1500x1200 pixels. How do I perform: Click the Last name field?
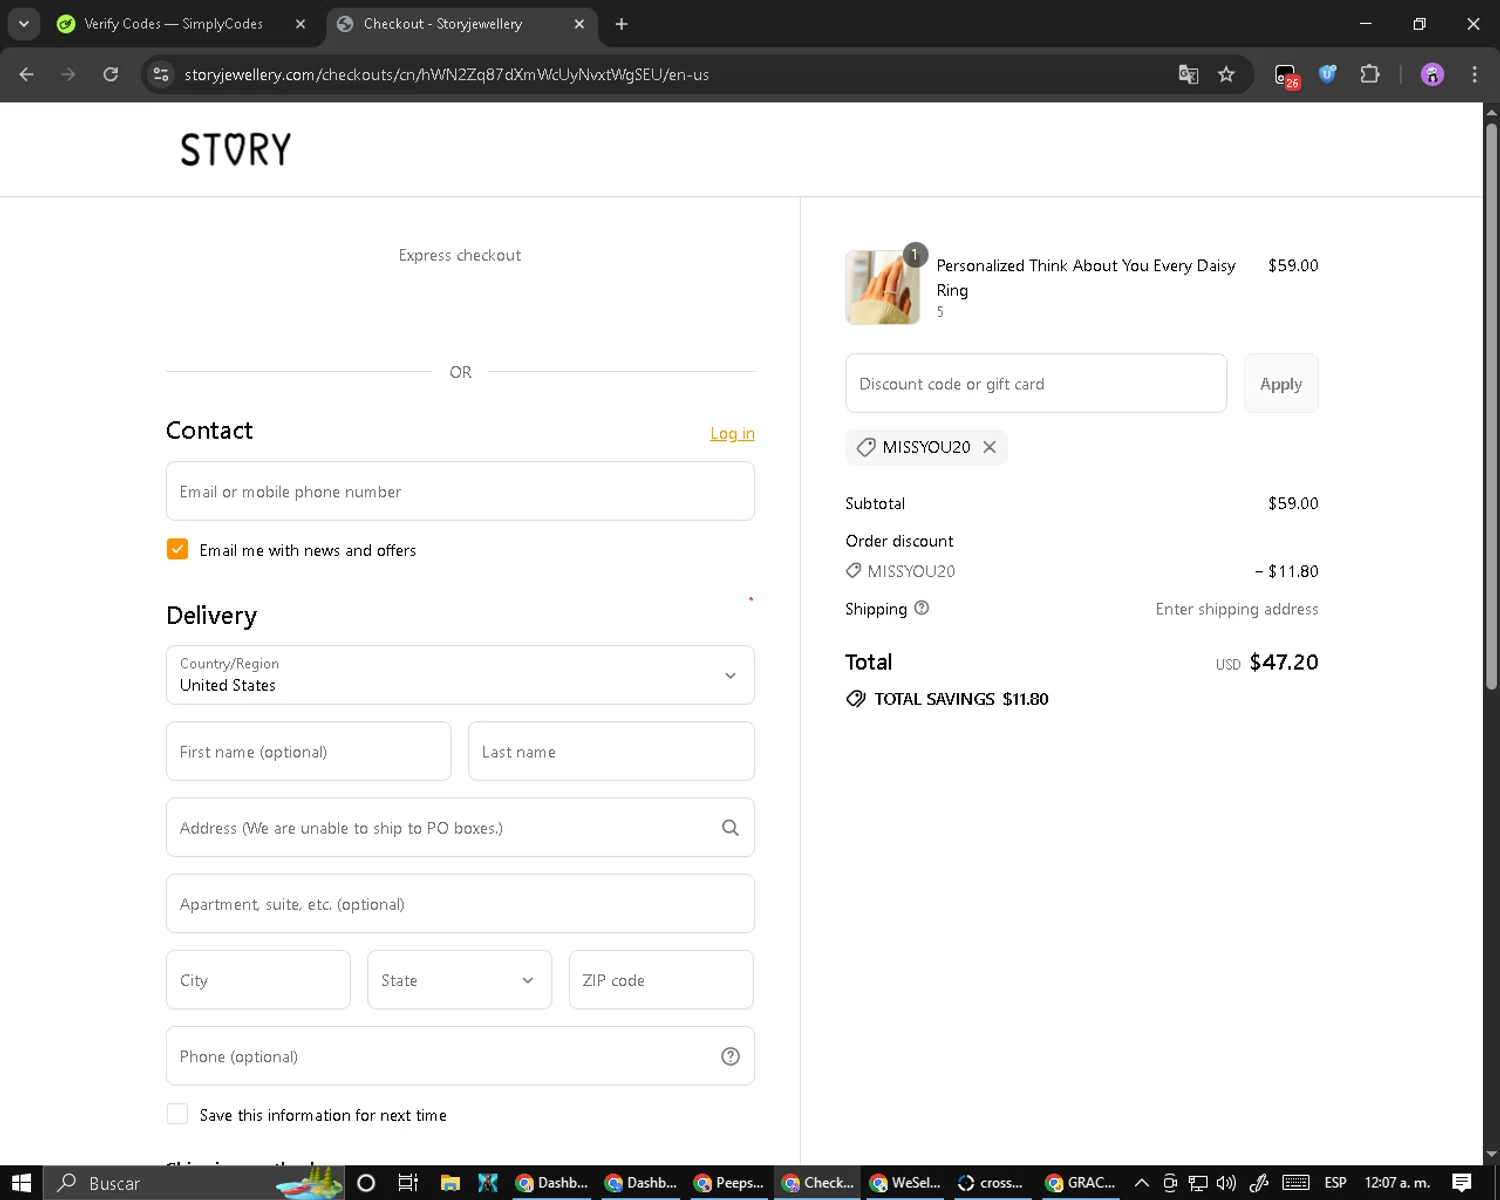(x=611, y=751)
